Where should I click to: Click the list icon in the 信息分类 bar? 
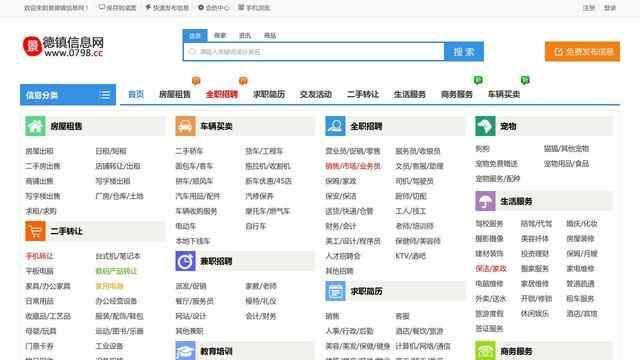click(104, 95)
